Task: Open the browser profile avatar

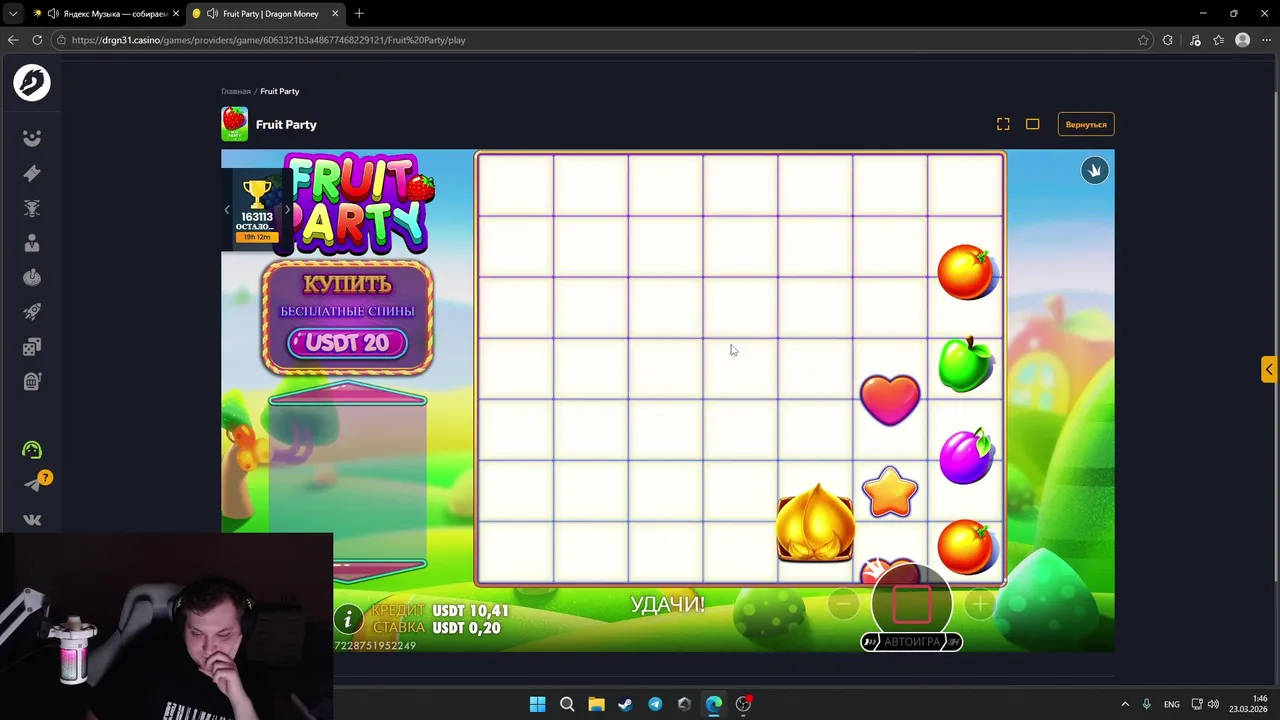Action: [1242, 40]
